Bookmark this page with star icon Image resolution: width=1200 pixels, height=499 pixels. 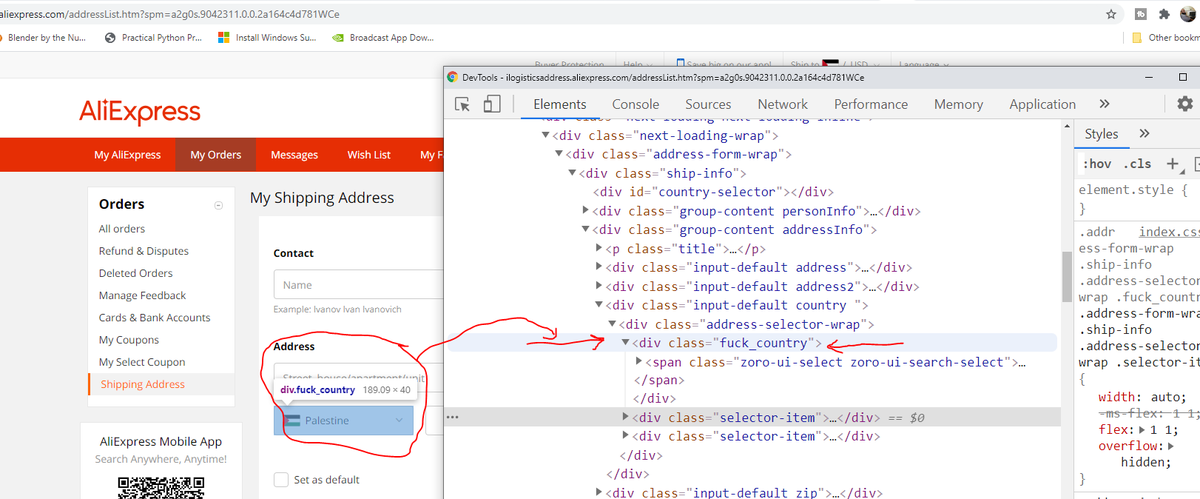[1111, 14]
